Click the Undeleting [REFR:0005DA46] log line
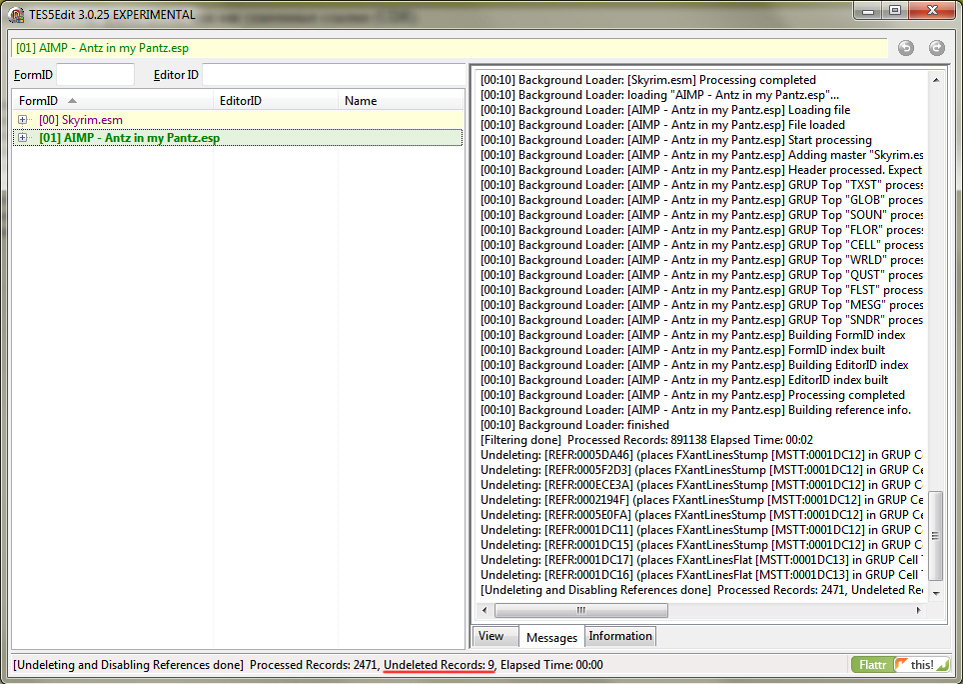 pos(701,455)
